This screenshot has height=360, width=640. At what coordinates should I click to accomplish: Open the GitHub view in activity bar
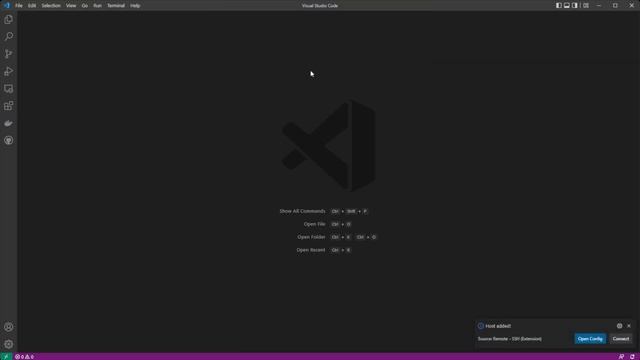pos(9,140)
